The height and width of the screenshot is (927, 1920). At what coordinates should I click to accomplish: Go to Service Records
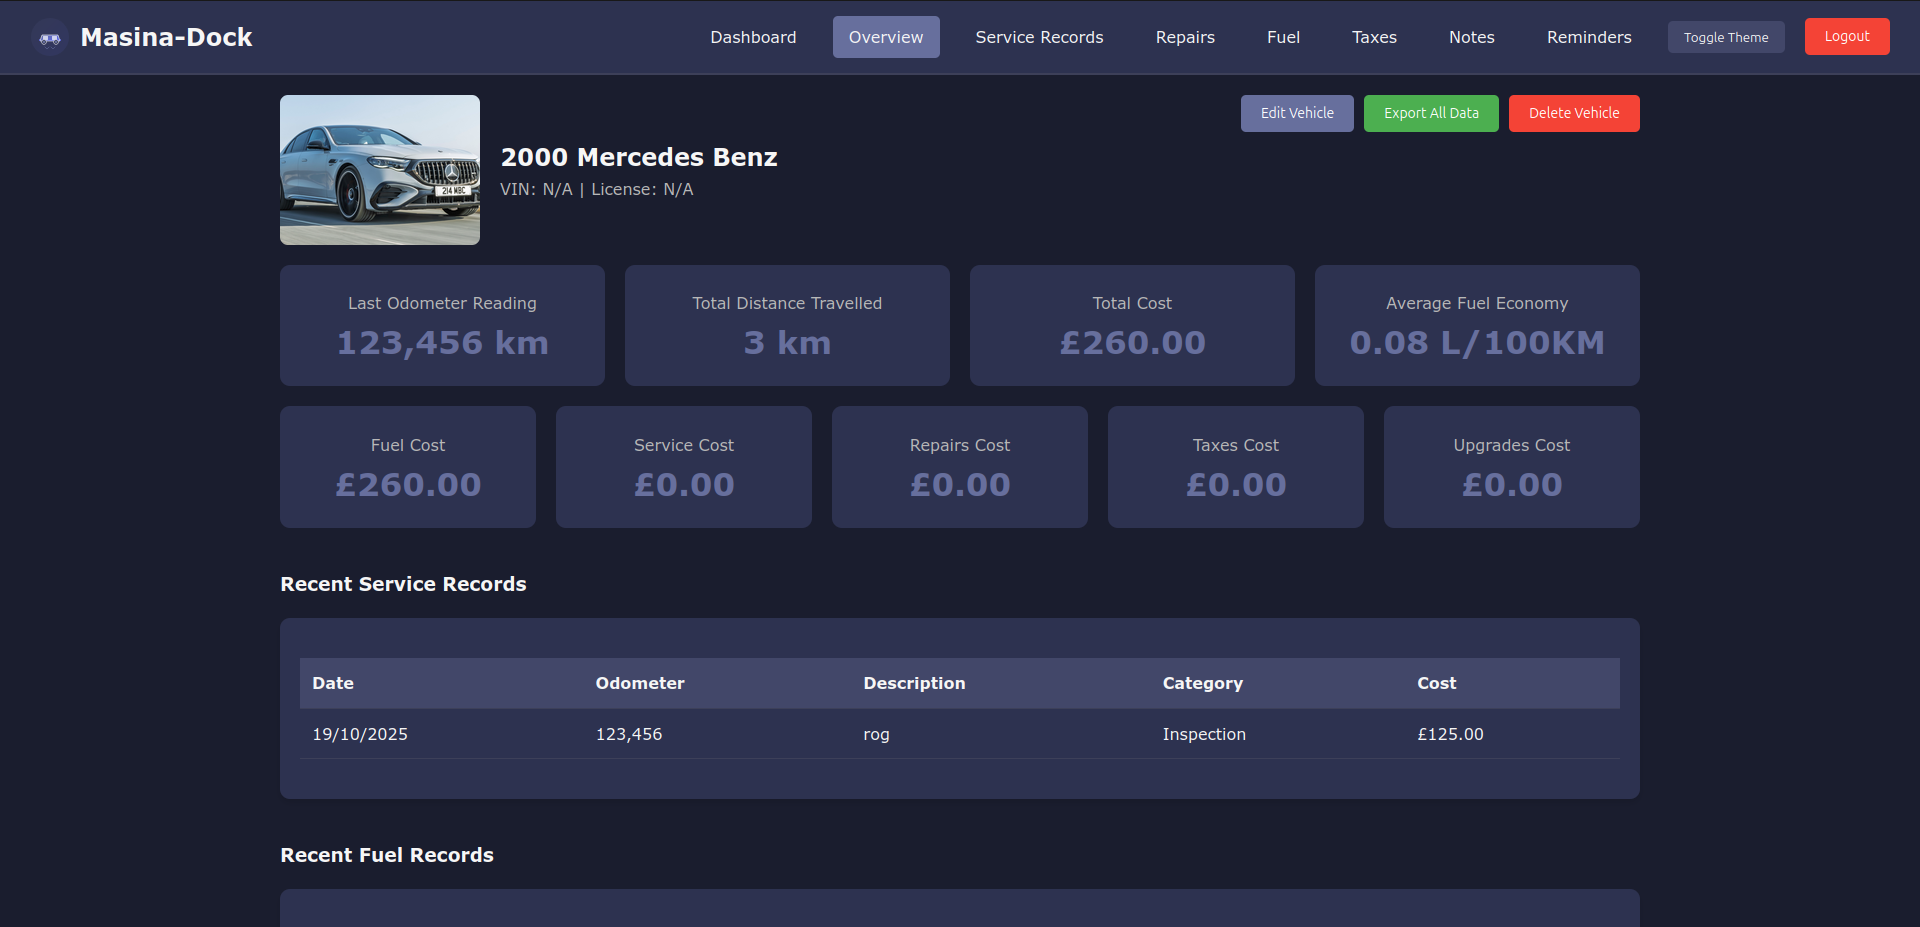tap(1039, 37)
